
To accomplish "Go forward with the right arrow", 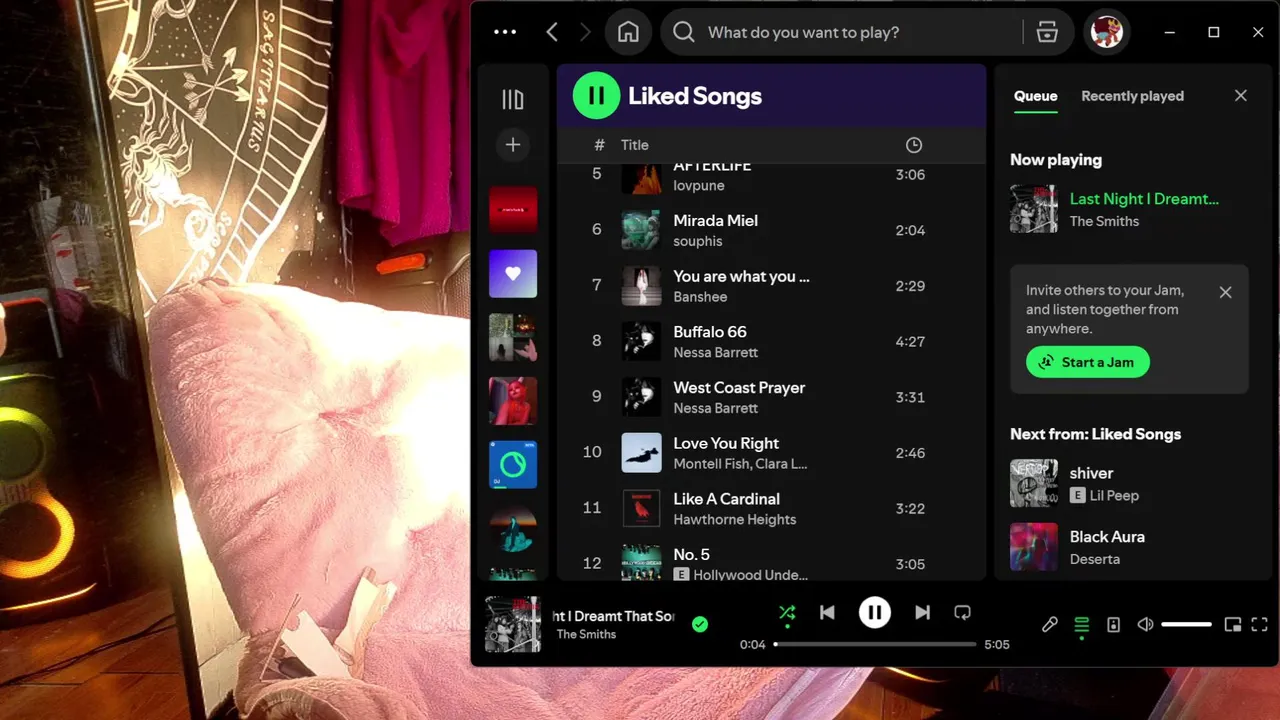I will click(585, 32).
